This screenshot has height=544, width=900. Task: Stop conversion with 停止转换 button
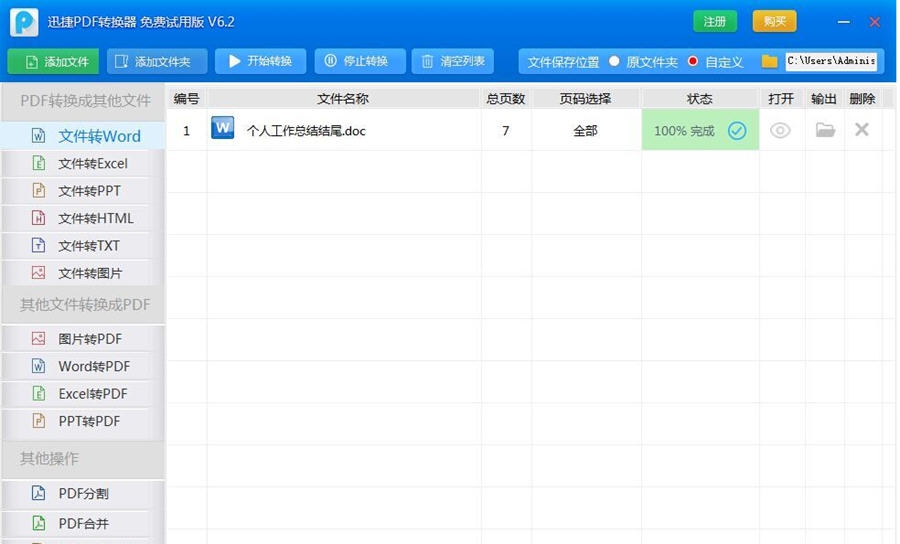(x=360, y=61)
